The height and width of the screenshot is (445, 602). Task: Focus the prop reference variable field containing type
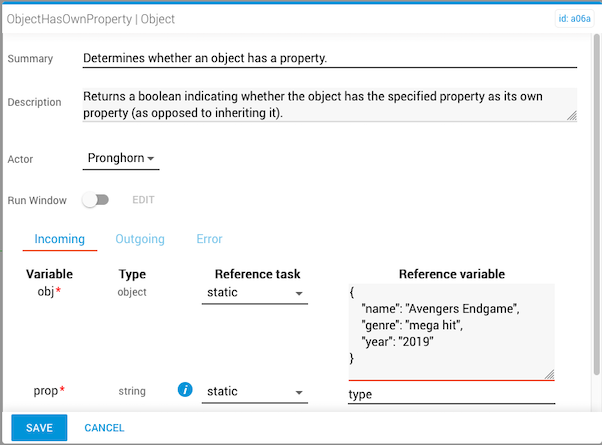450,394
